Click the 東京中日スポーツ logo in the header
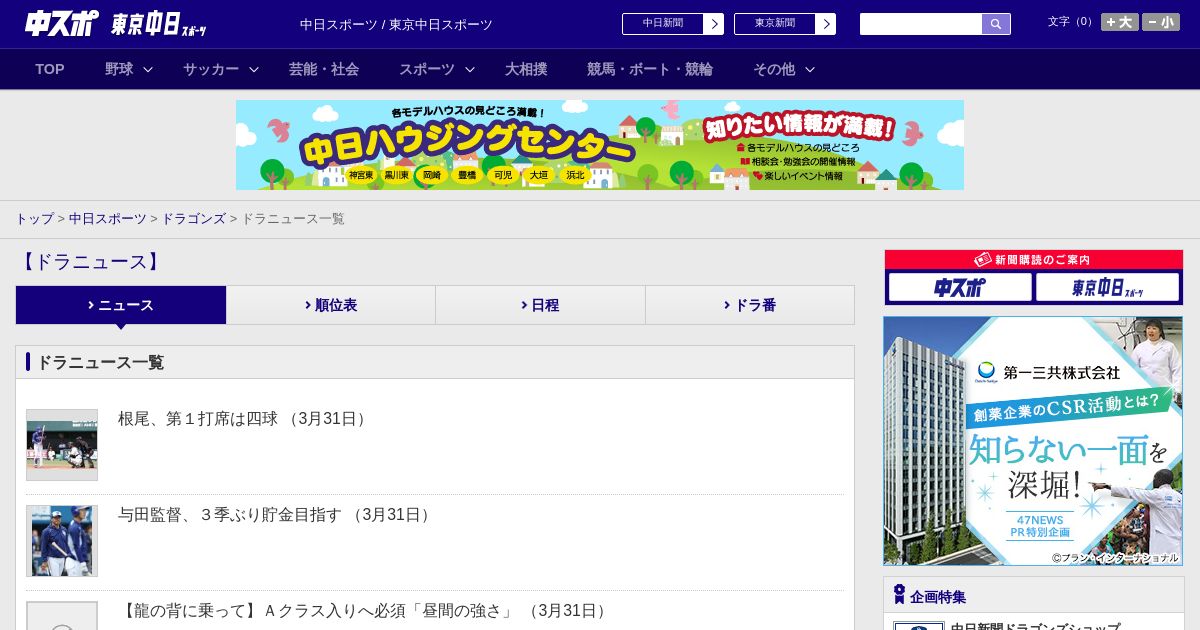 159,24
